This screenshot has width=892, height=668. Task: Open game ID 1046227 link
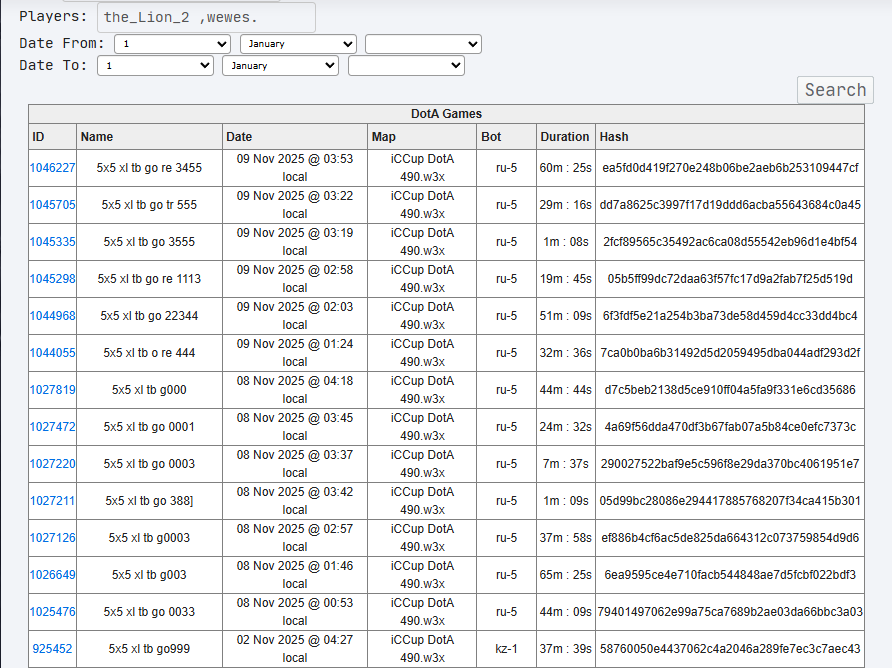click(52, 168)
